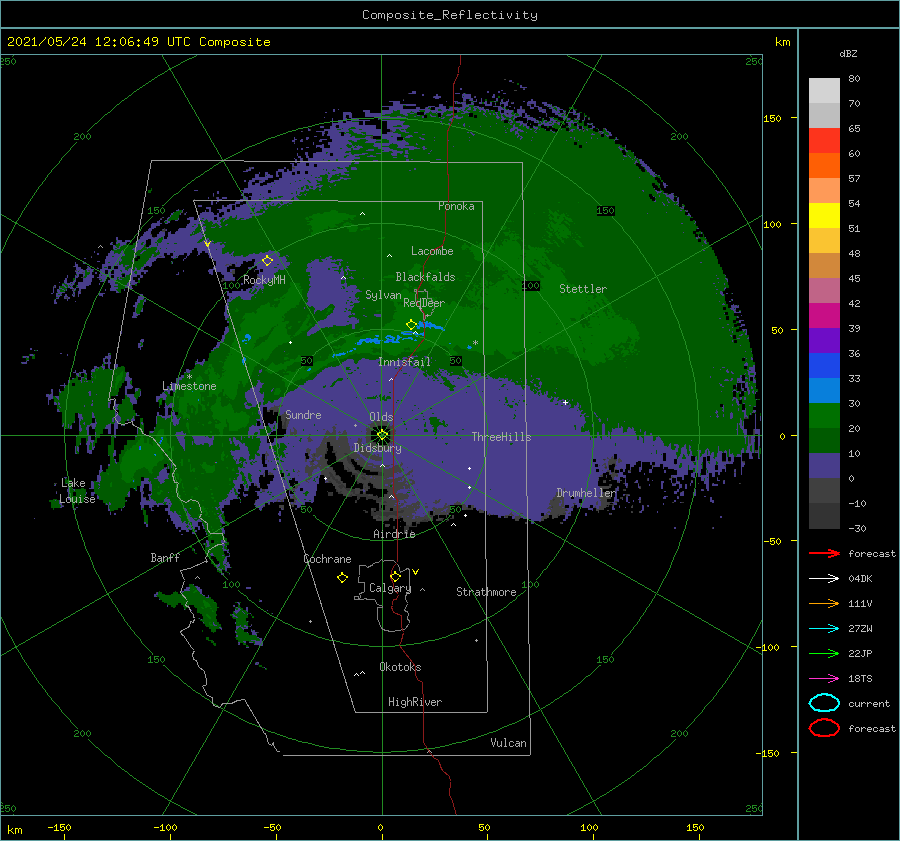Click the -30 dBZ scale value
The width and height of the screenshot is (900, 841).
[x=857, y=528]
